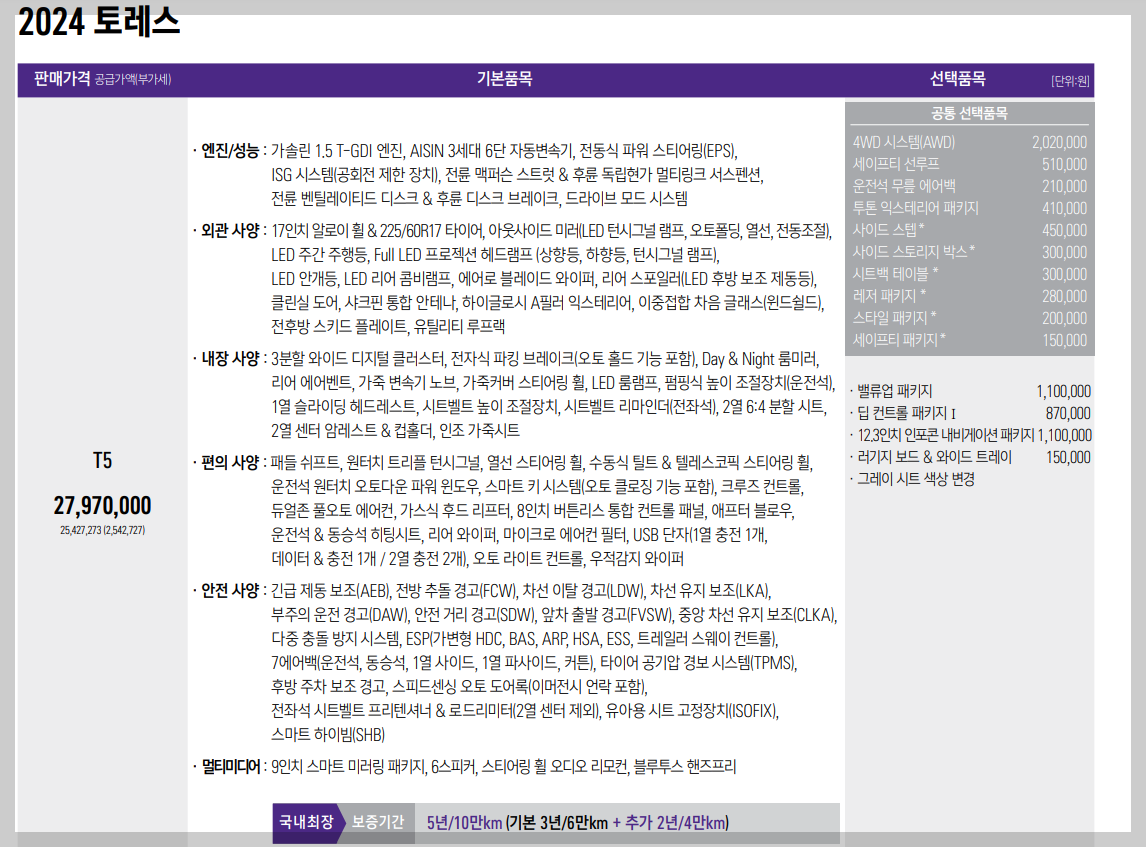Click the '9인치 스마트 미러링 패키지' text
This screenshot has width=1146, height=847.
click(348, 766)
